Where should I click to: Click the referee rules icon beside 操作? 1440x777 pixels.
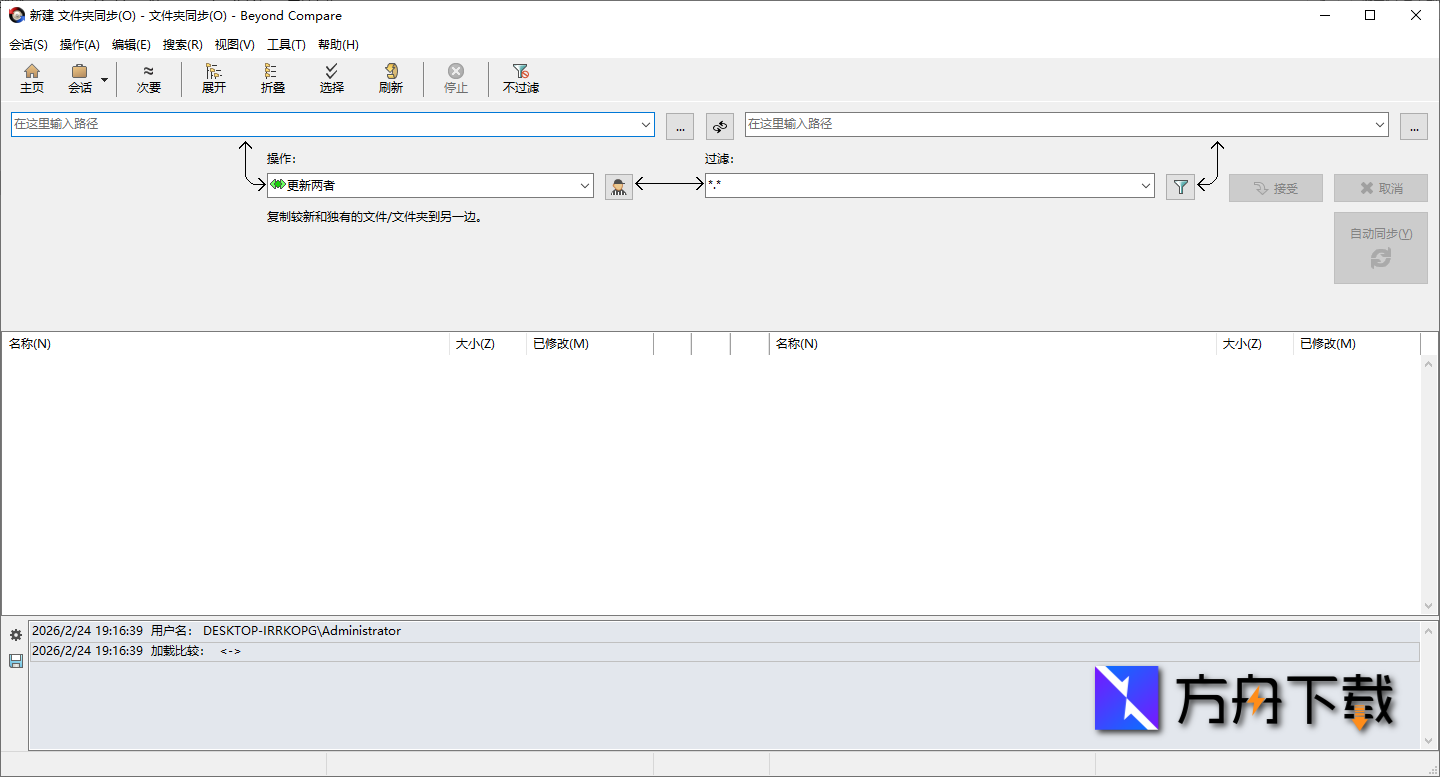(619, 187)
